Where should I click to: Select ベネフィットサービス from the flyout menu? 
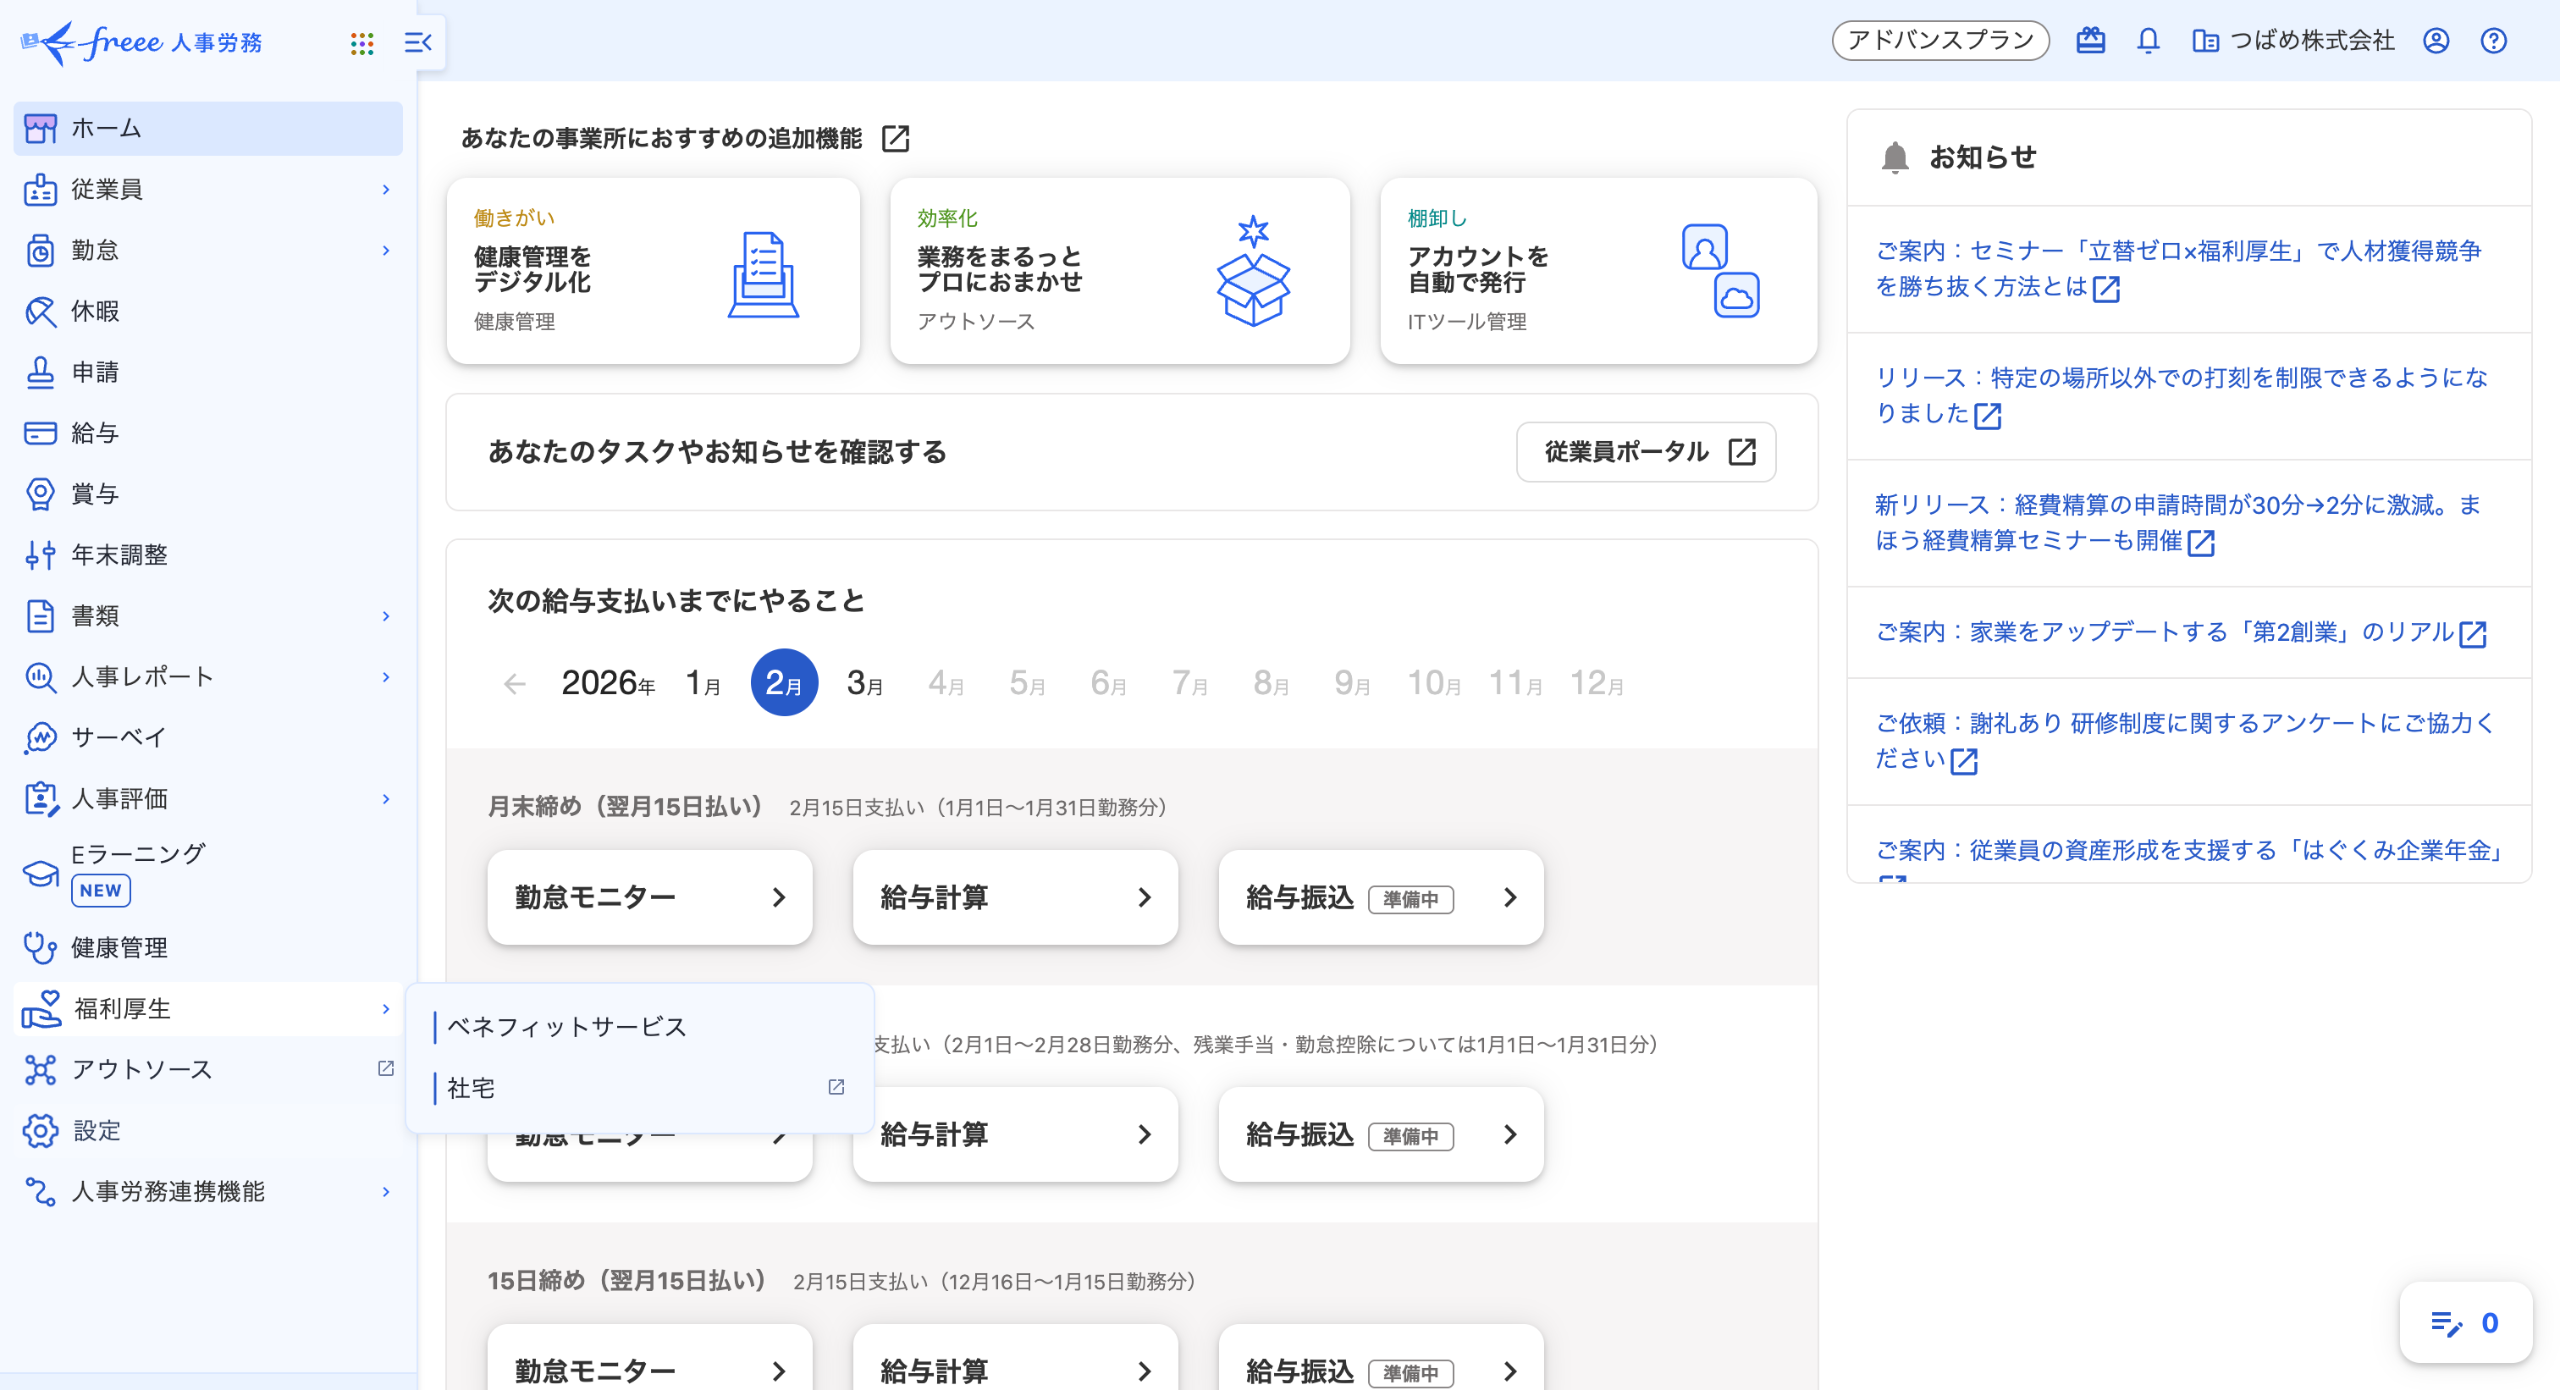(567, 1027)
